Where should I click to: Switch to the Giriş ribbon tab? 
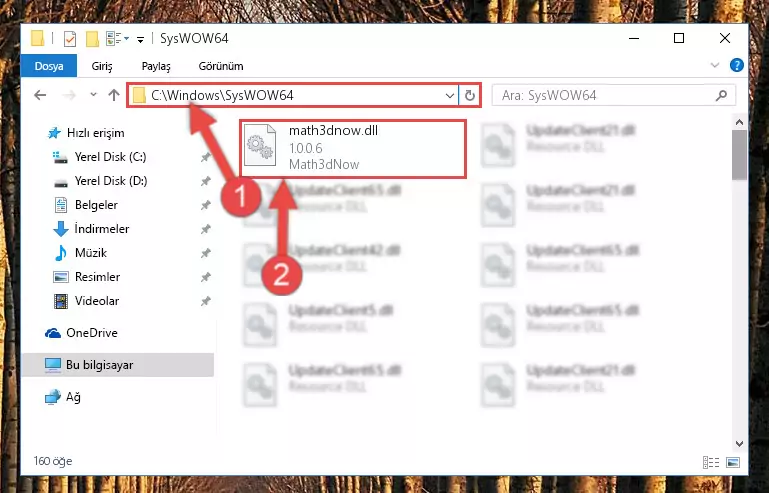pyautogui.click(x=102, y=66)
